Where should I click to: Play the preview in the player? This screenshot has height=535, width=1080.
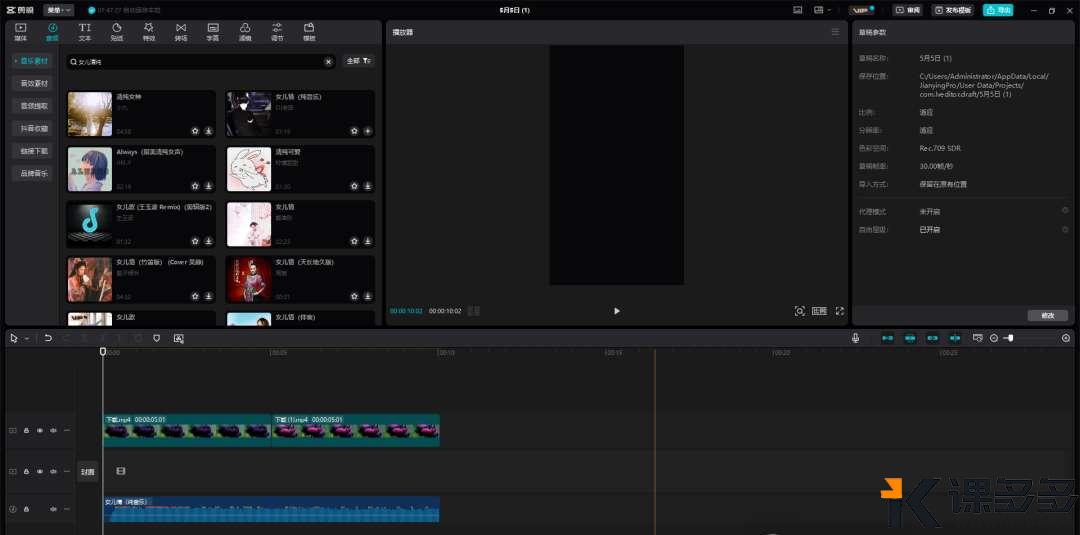616,311
